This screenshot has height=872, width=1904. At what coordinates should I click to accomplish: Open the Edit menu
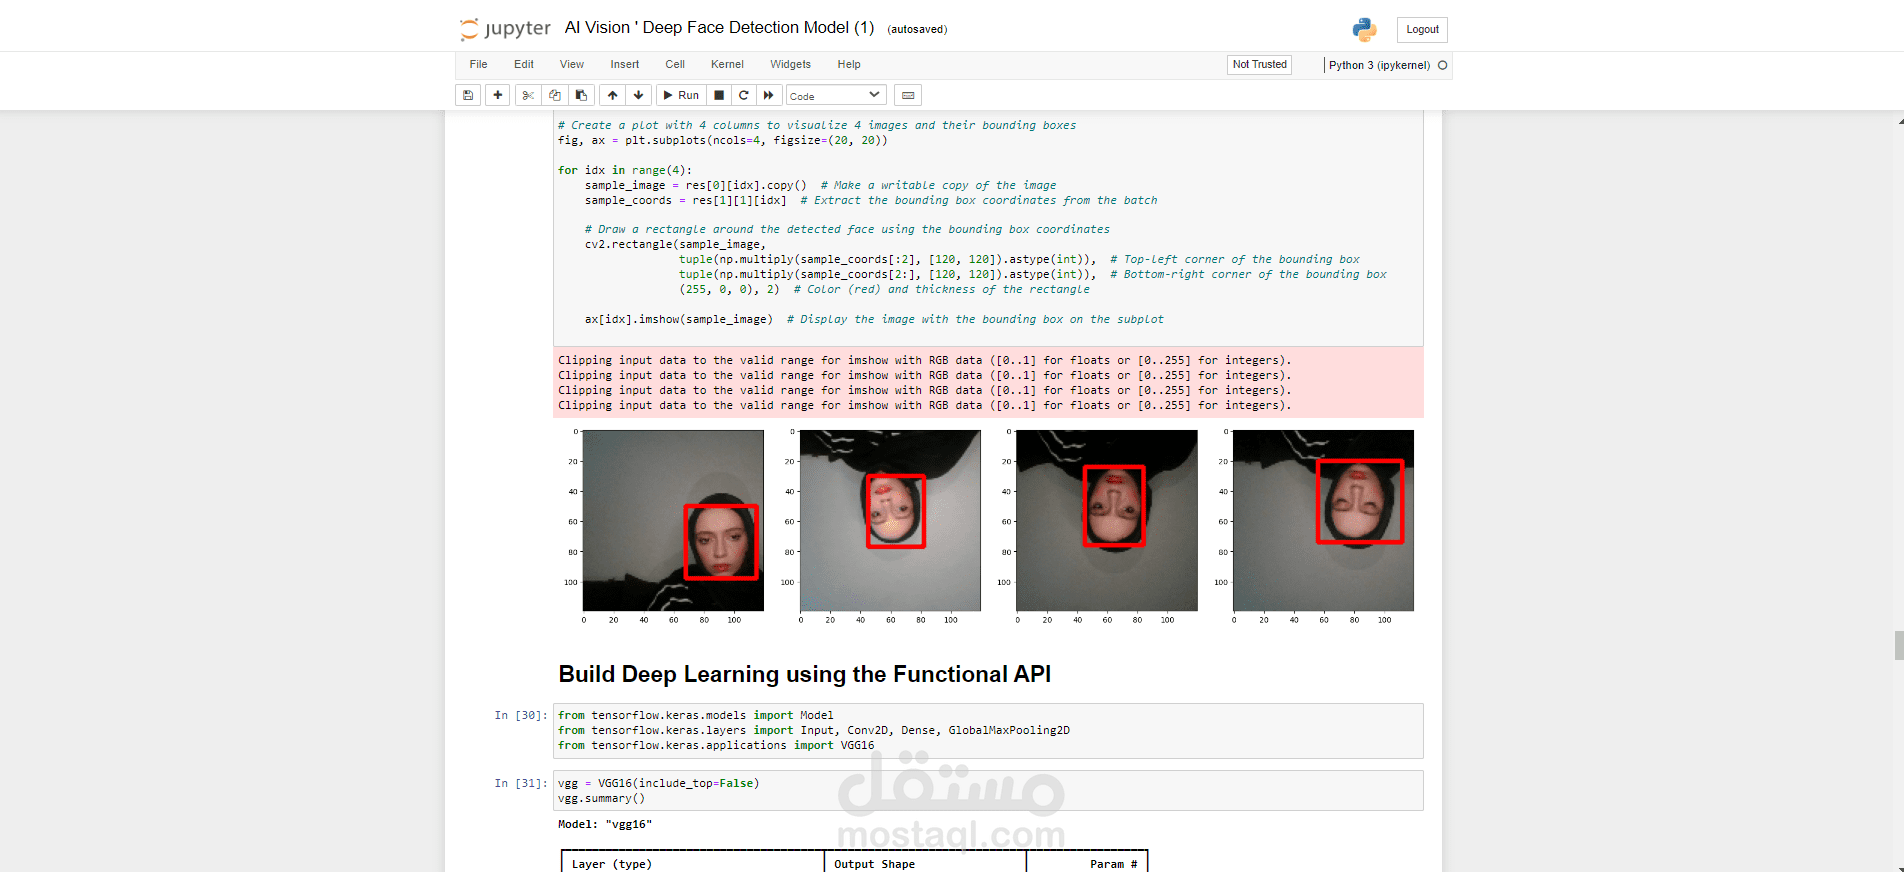(x=524, y=64)
